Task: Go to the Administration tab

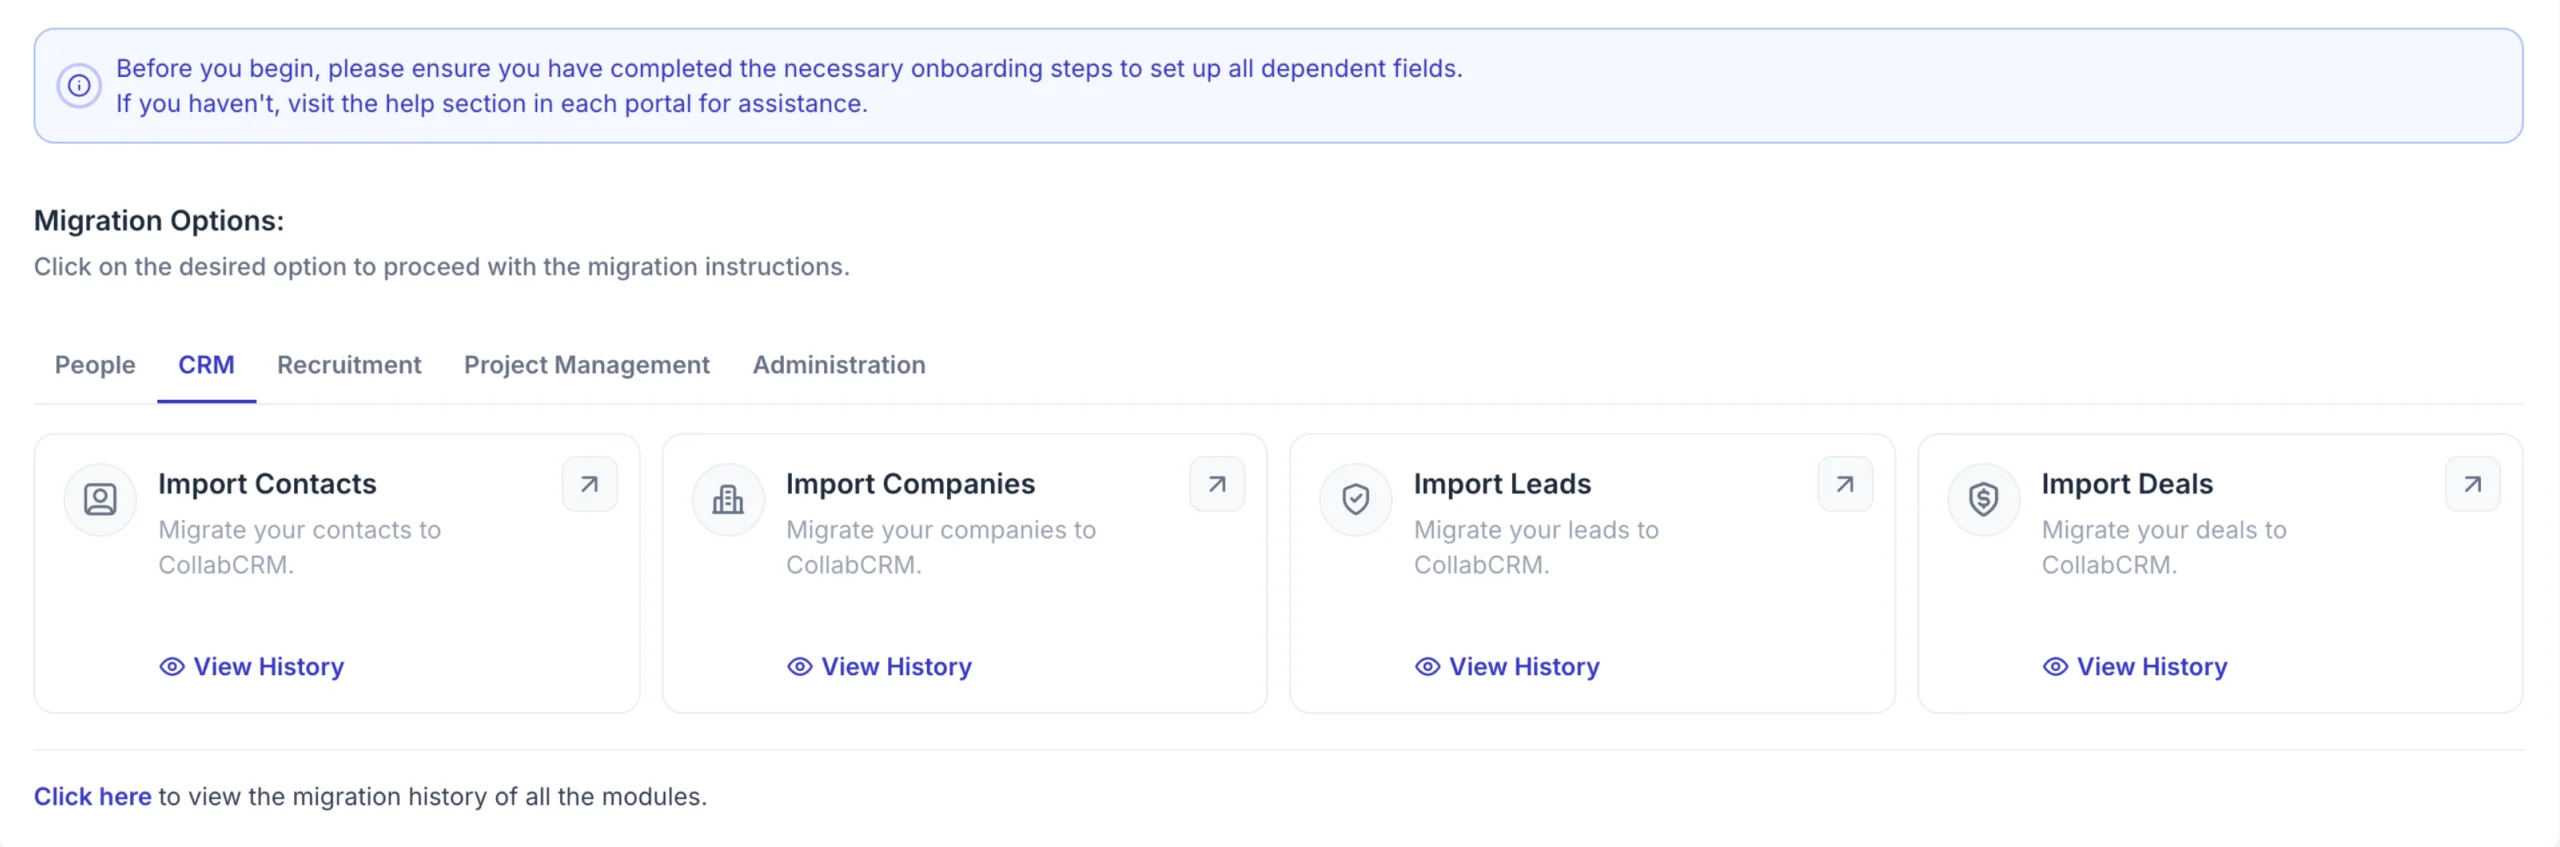Action: click(x=839, y=365)
